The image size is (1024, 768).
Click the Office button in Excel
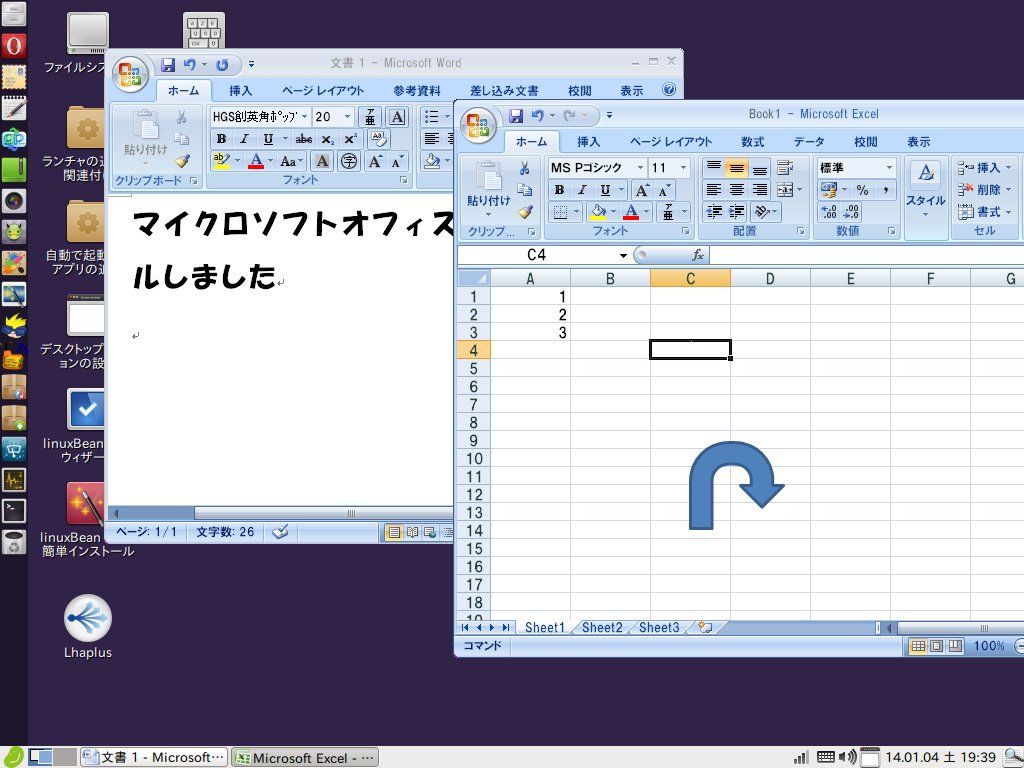point(479,124)
